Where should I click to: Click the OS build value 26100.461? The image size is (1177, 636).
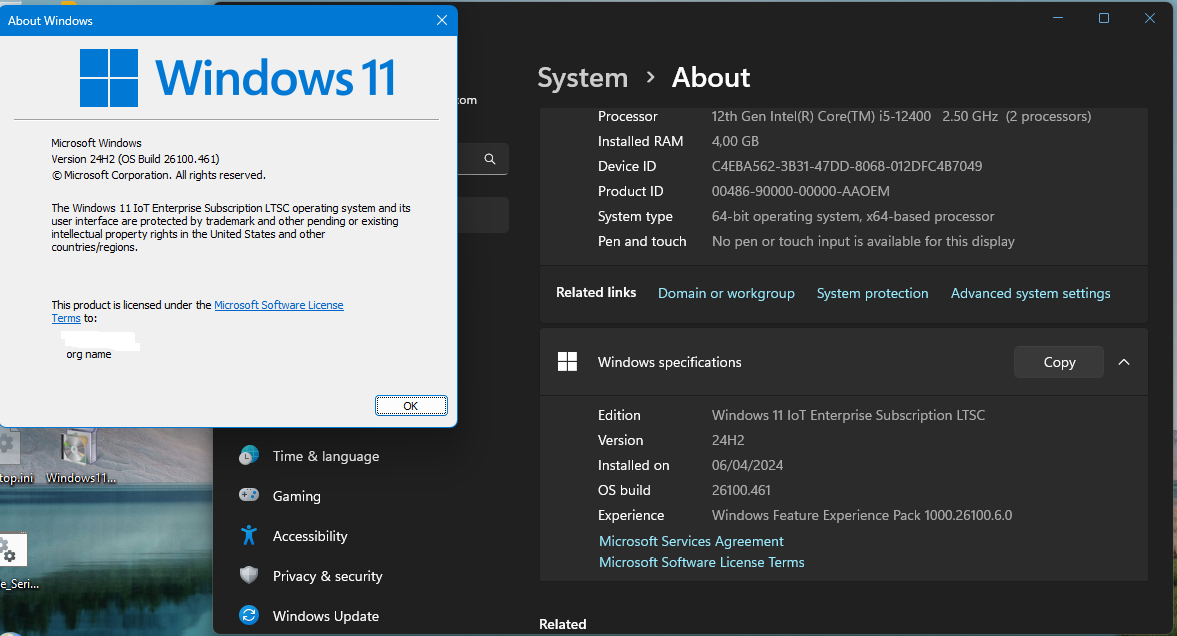741,490
